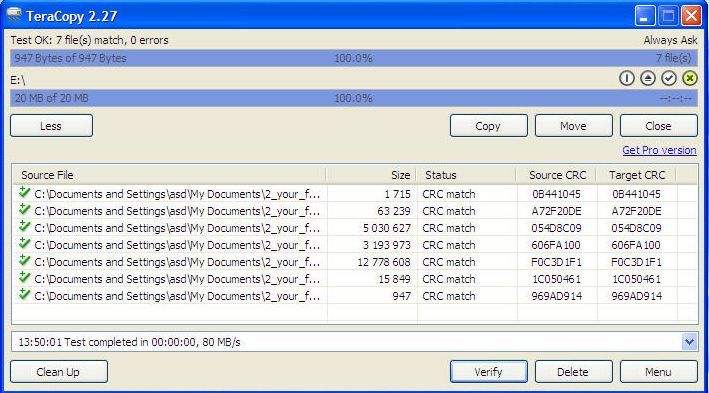The height and width of the screenshot is (393, 709).
Task: Click the Copy button
Action: click(488, 126)
